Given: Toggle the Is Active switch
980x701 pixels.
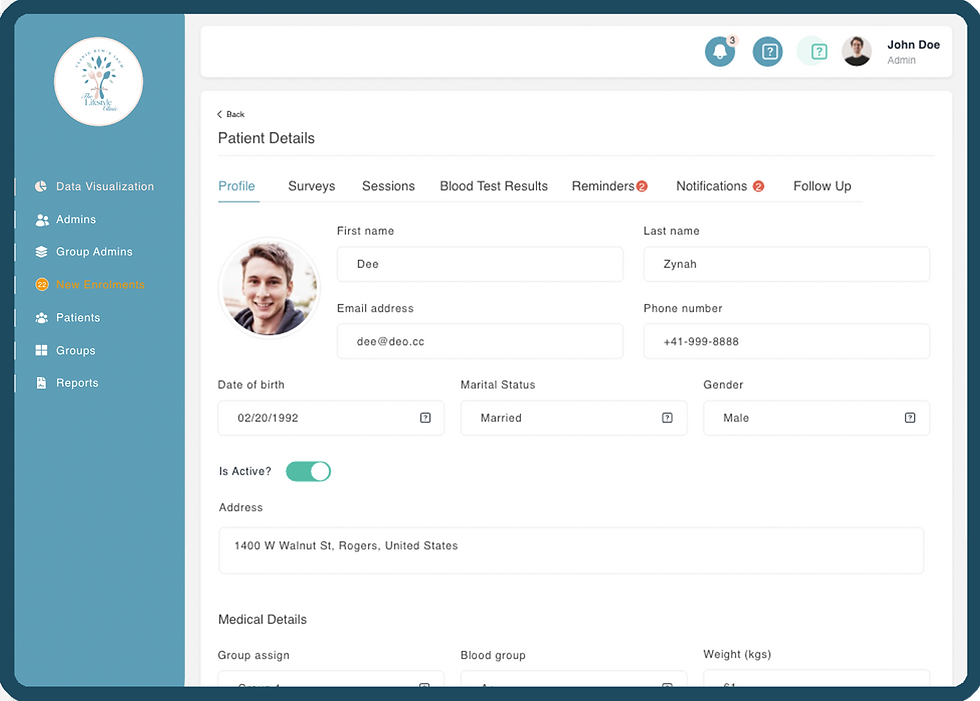Looking at the screenshot, I should 308,471.
